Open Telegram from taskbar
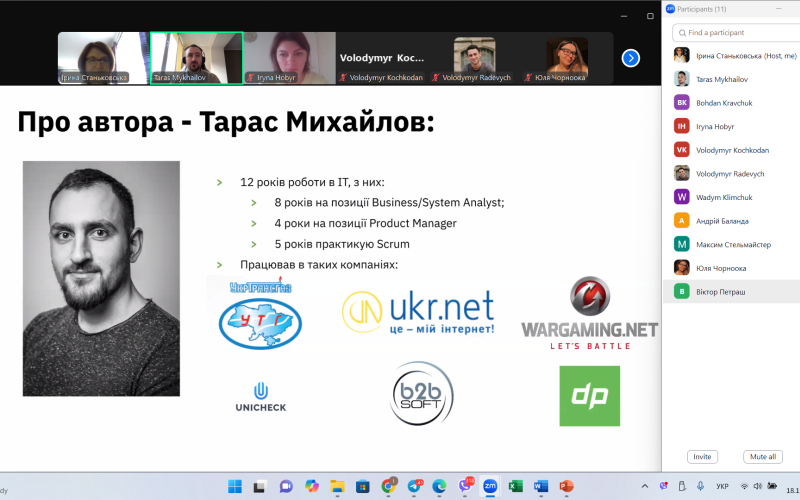 [x=414, y=486]
